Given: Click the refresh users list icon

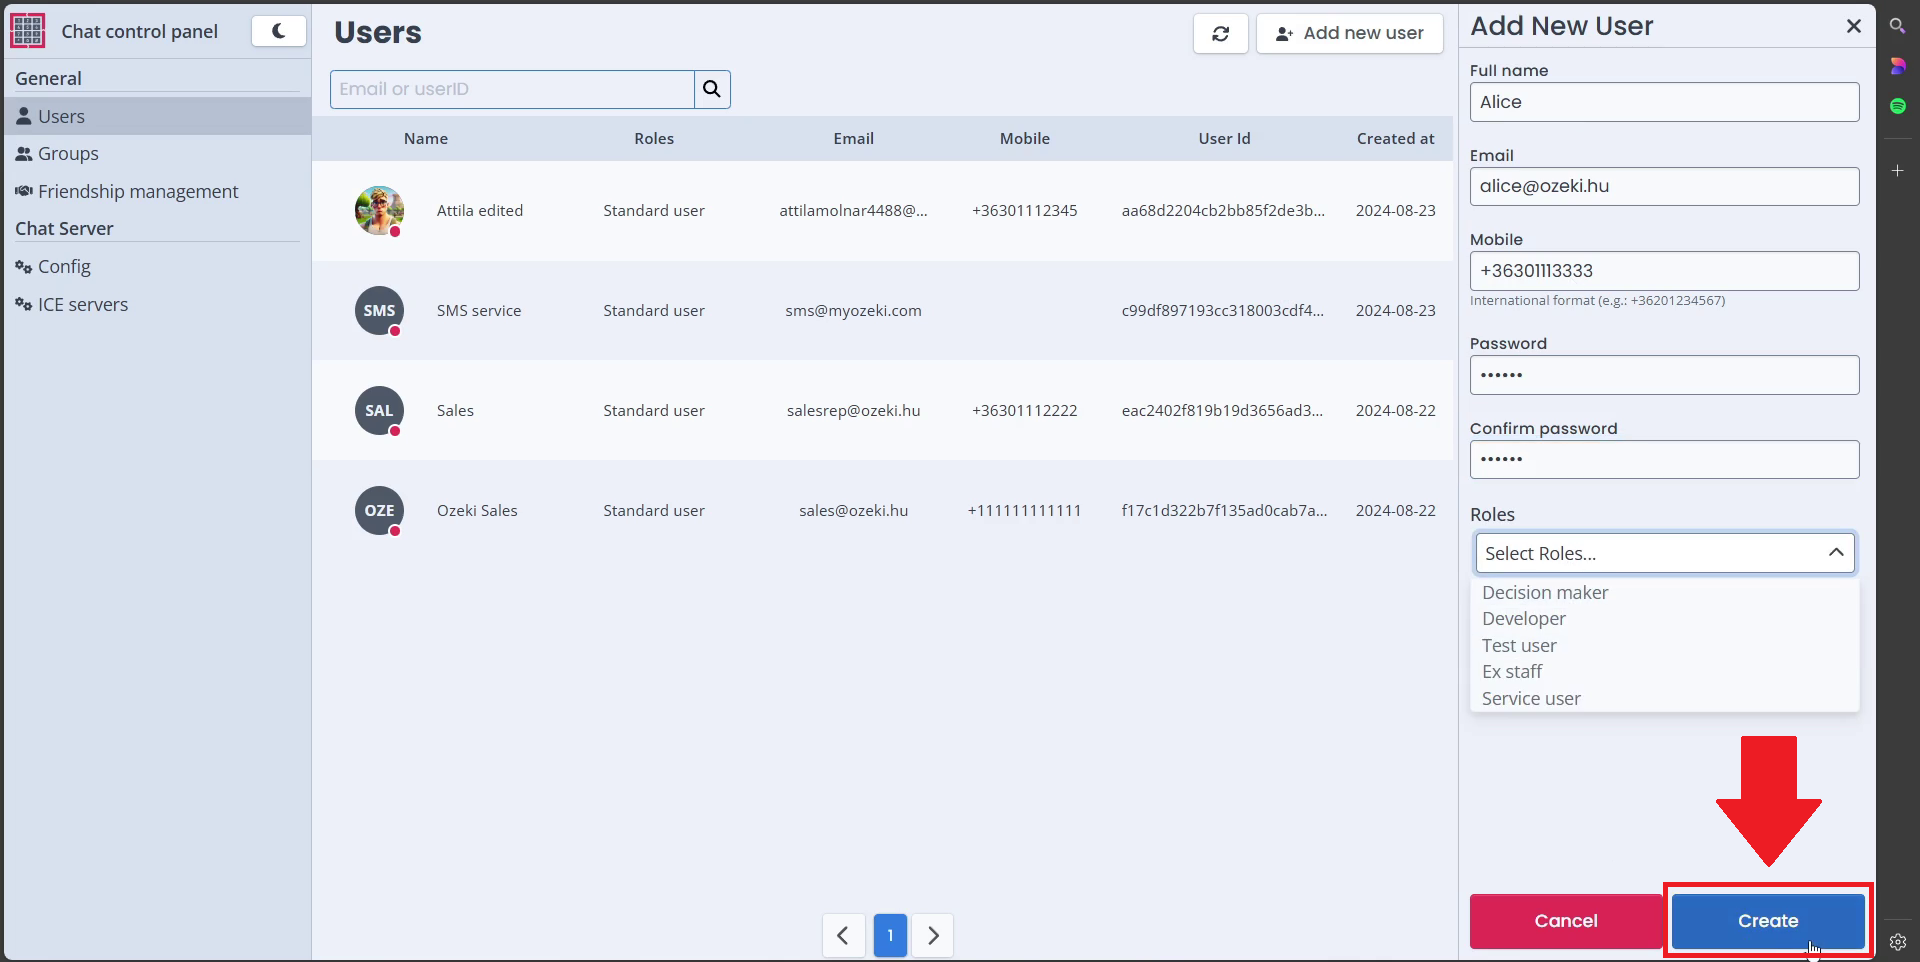Looking at the screenshot, I should (x=1220, y=34).
